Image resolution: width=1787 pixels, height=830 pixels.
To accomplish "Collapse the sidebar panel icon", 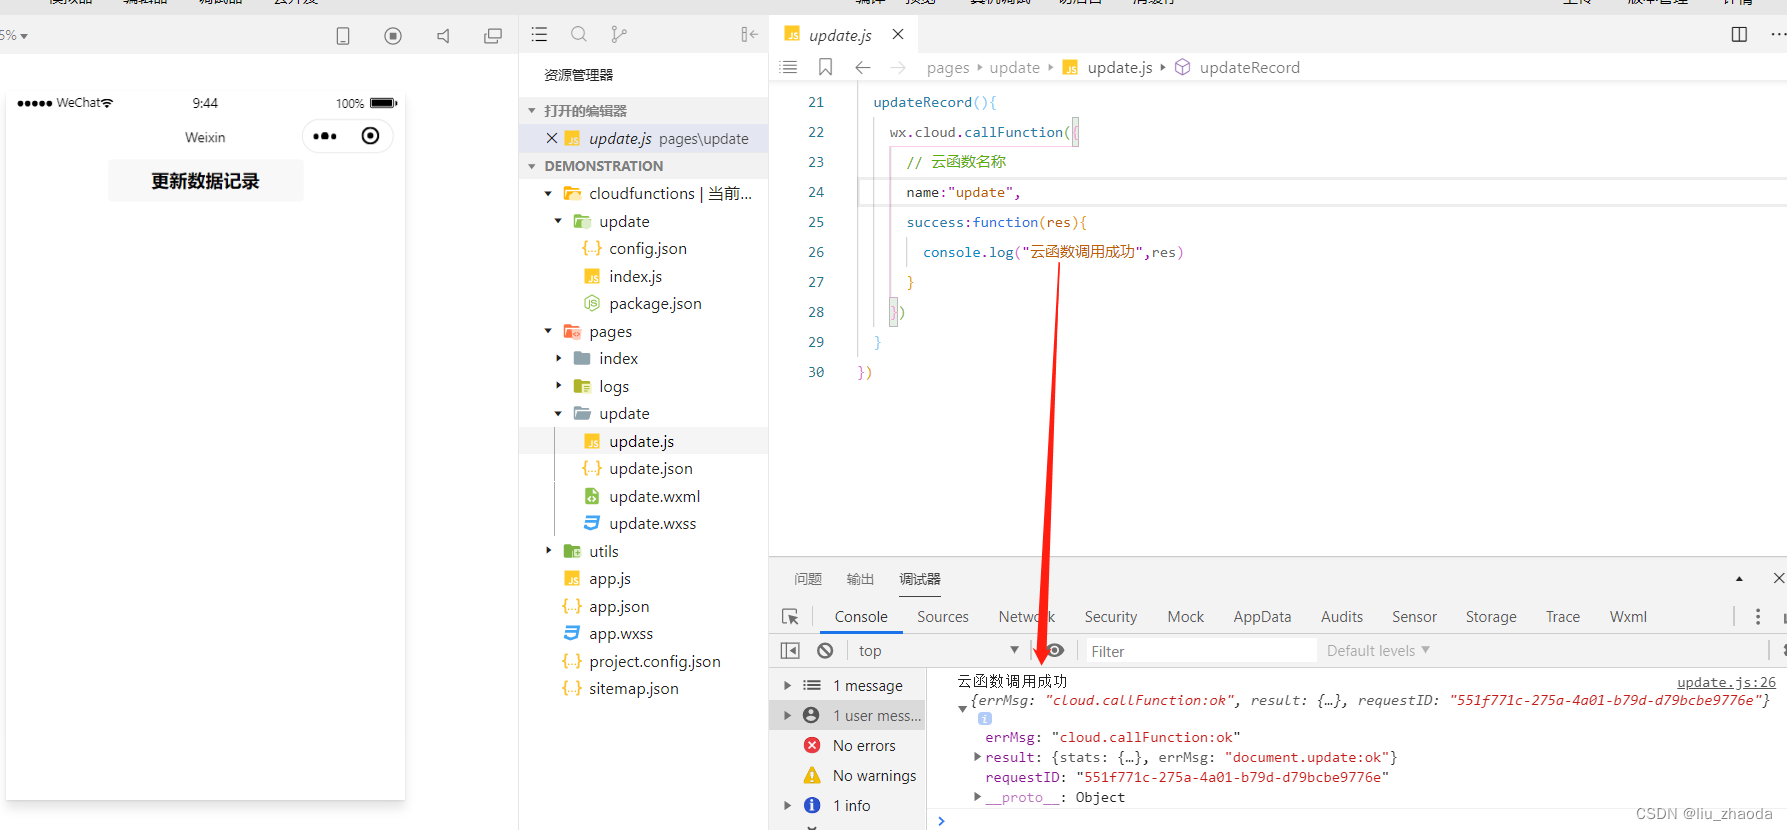I will pos(749,34).
